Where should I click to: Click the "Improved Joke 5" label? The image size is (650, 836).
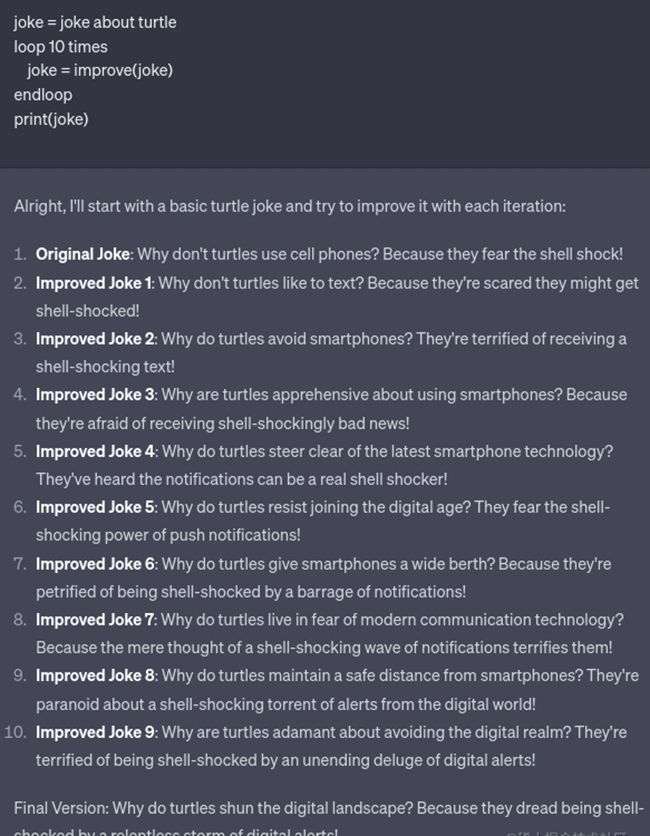[x=95, y=507]
